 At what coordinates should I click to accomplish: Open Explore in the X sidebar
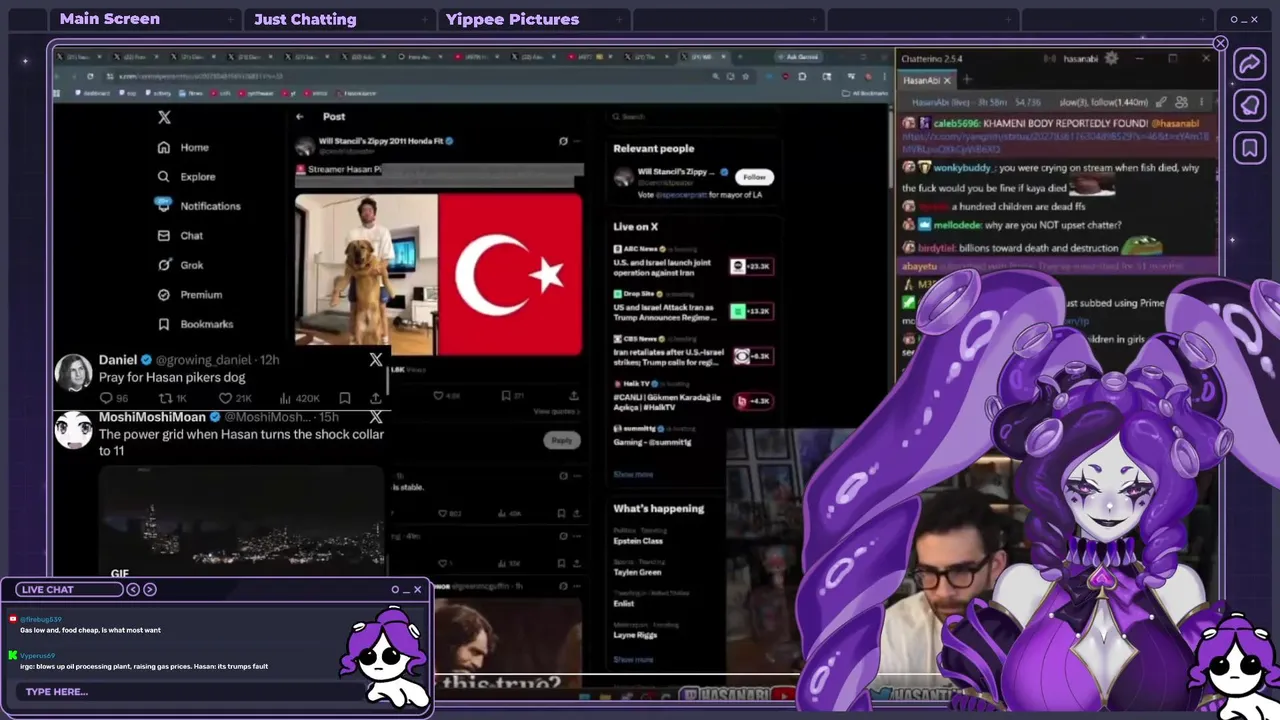pos(186,176)
